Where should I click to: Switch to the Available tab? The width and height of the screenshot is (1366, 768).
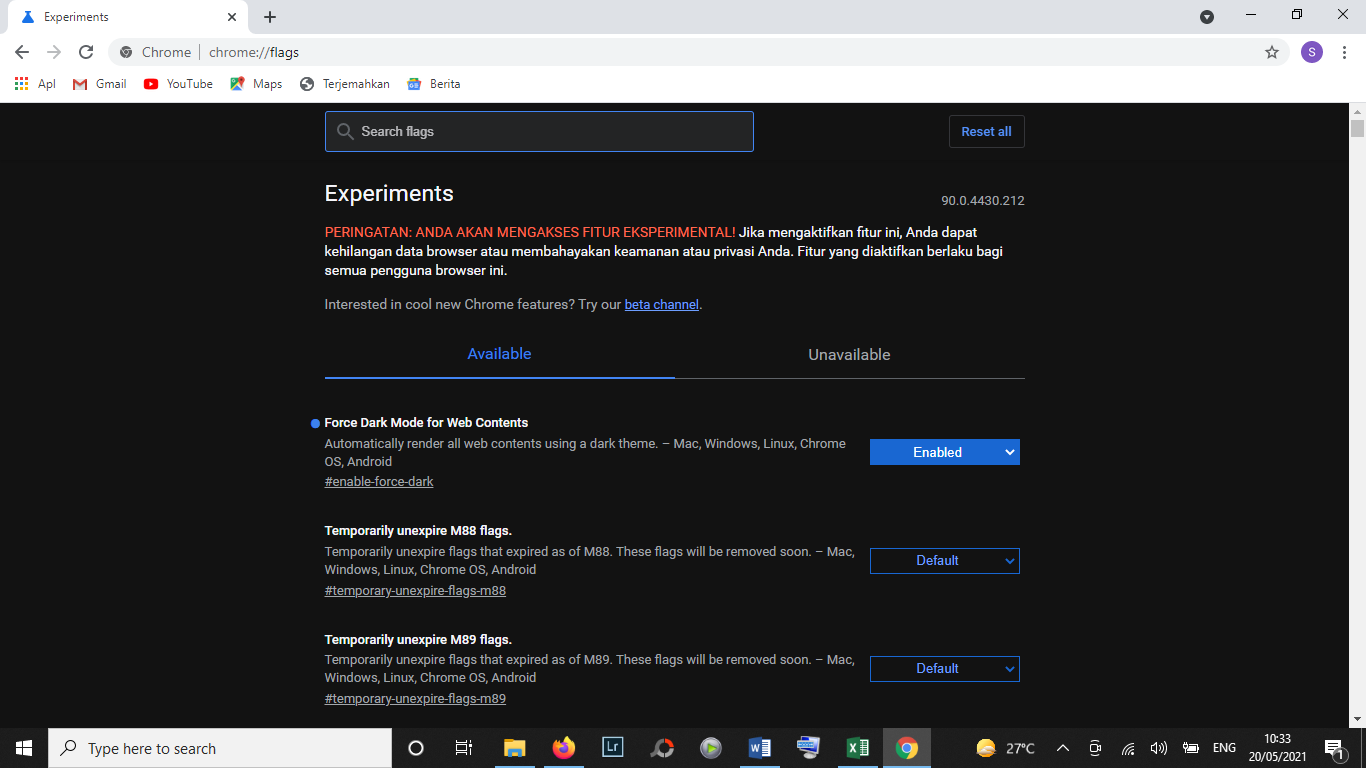point(499,354)
